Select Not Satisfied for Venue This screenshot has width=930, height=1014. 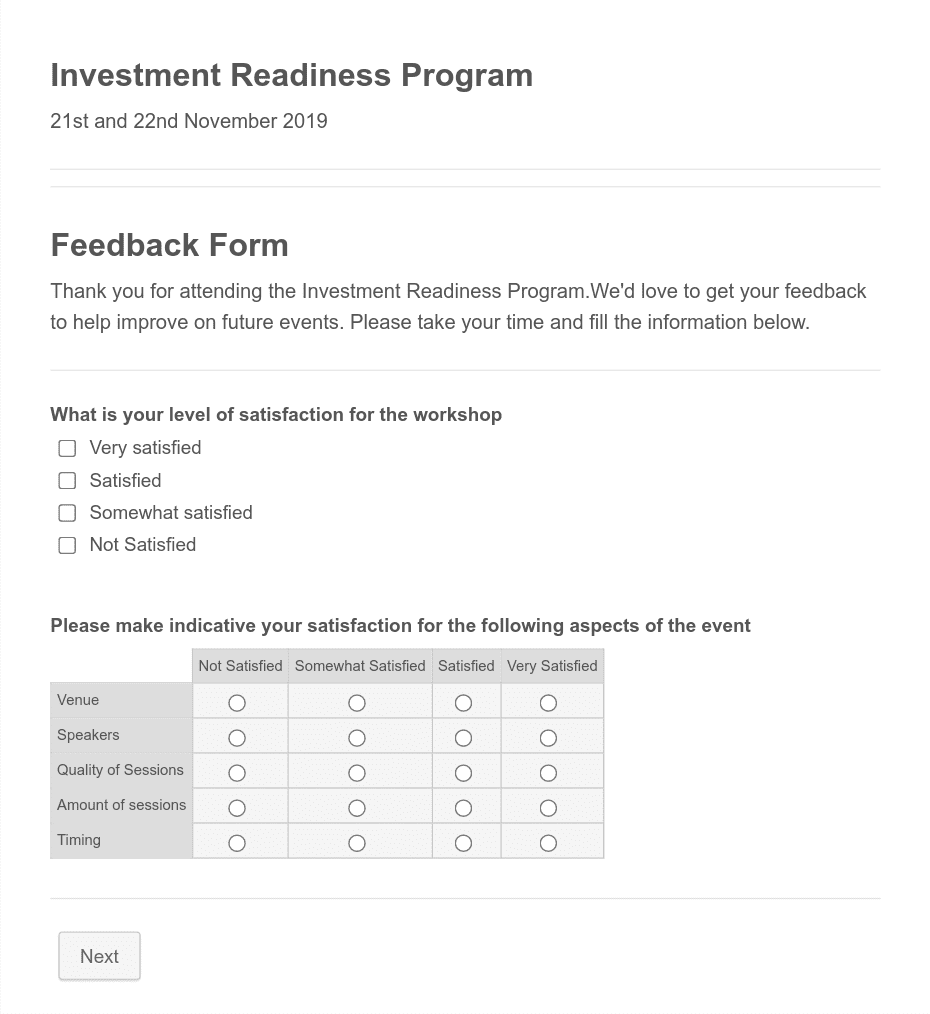[x=236, y=703]
